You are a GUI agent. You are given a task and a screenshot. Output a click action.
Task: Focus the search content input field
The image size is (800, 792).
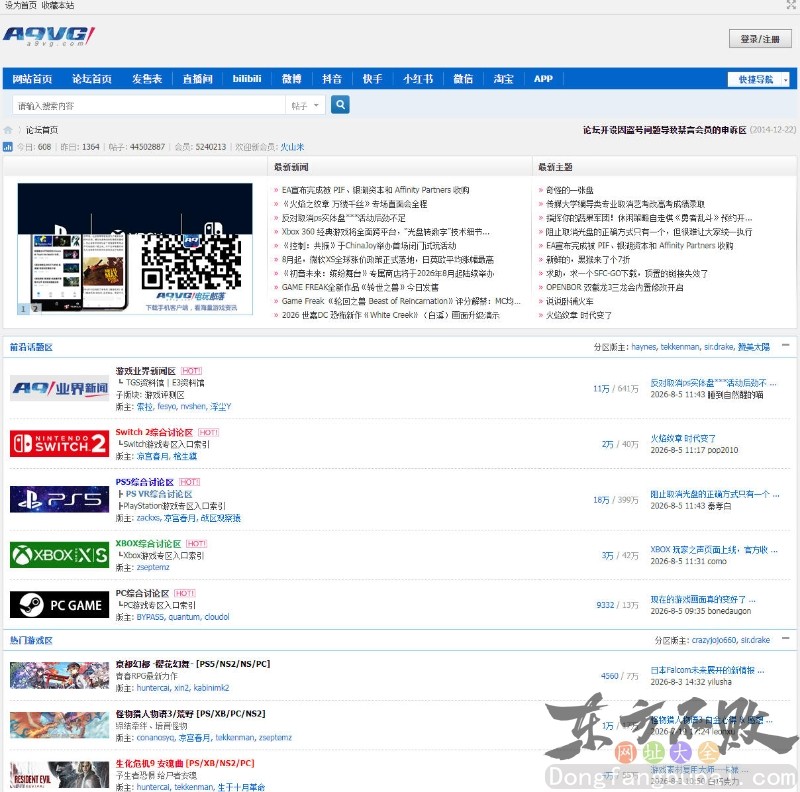[x=149, y=106]
